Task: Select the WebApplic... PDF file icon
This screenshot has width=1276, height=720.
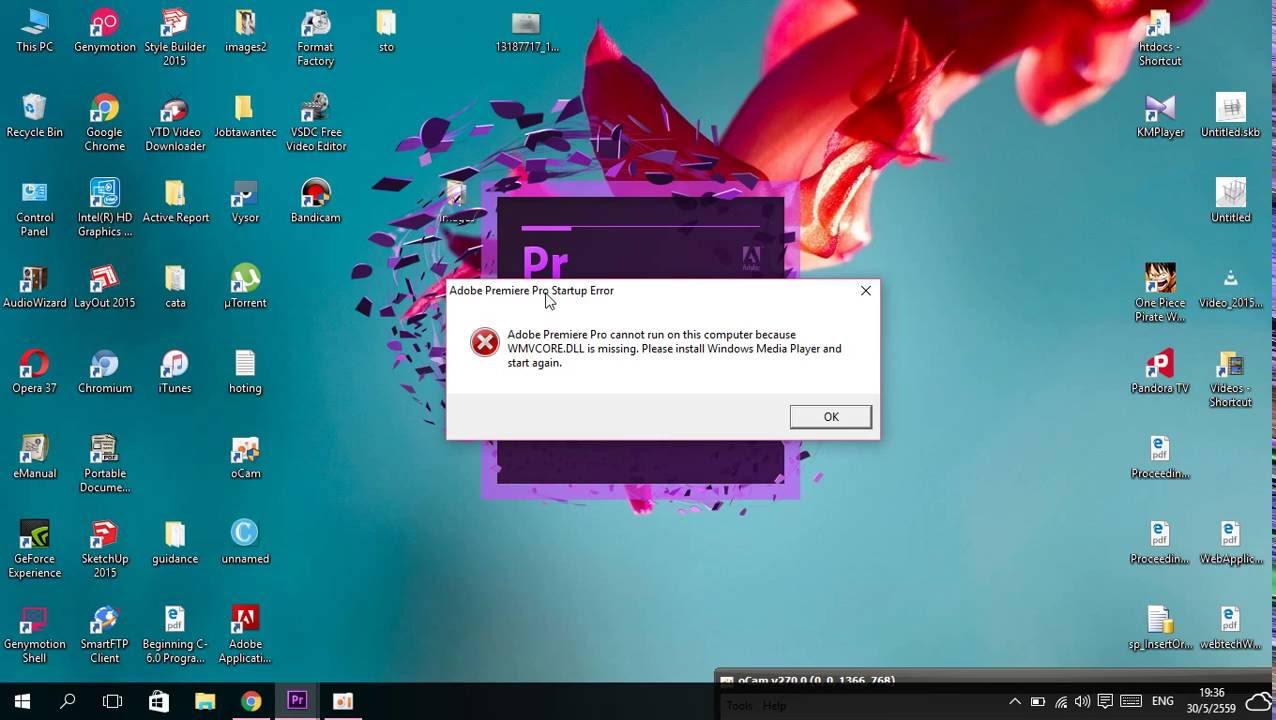Action: pyautogui.click(x=1230, y=543)
